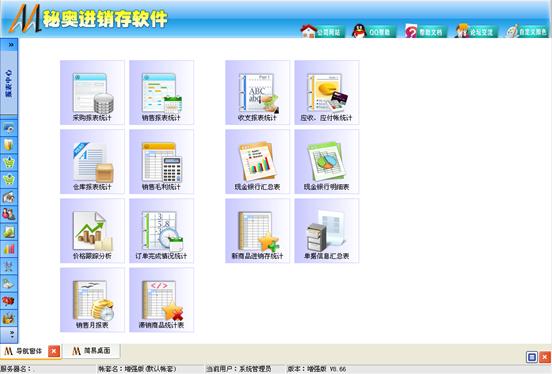The height and width of the screenshot is (374, 552).
Task: Click the 秘奥进销存软件 logo title
Action: [105, 18]
